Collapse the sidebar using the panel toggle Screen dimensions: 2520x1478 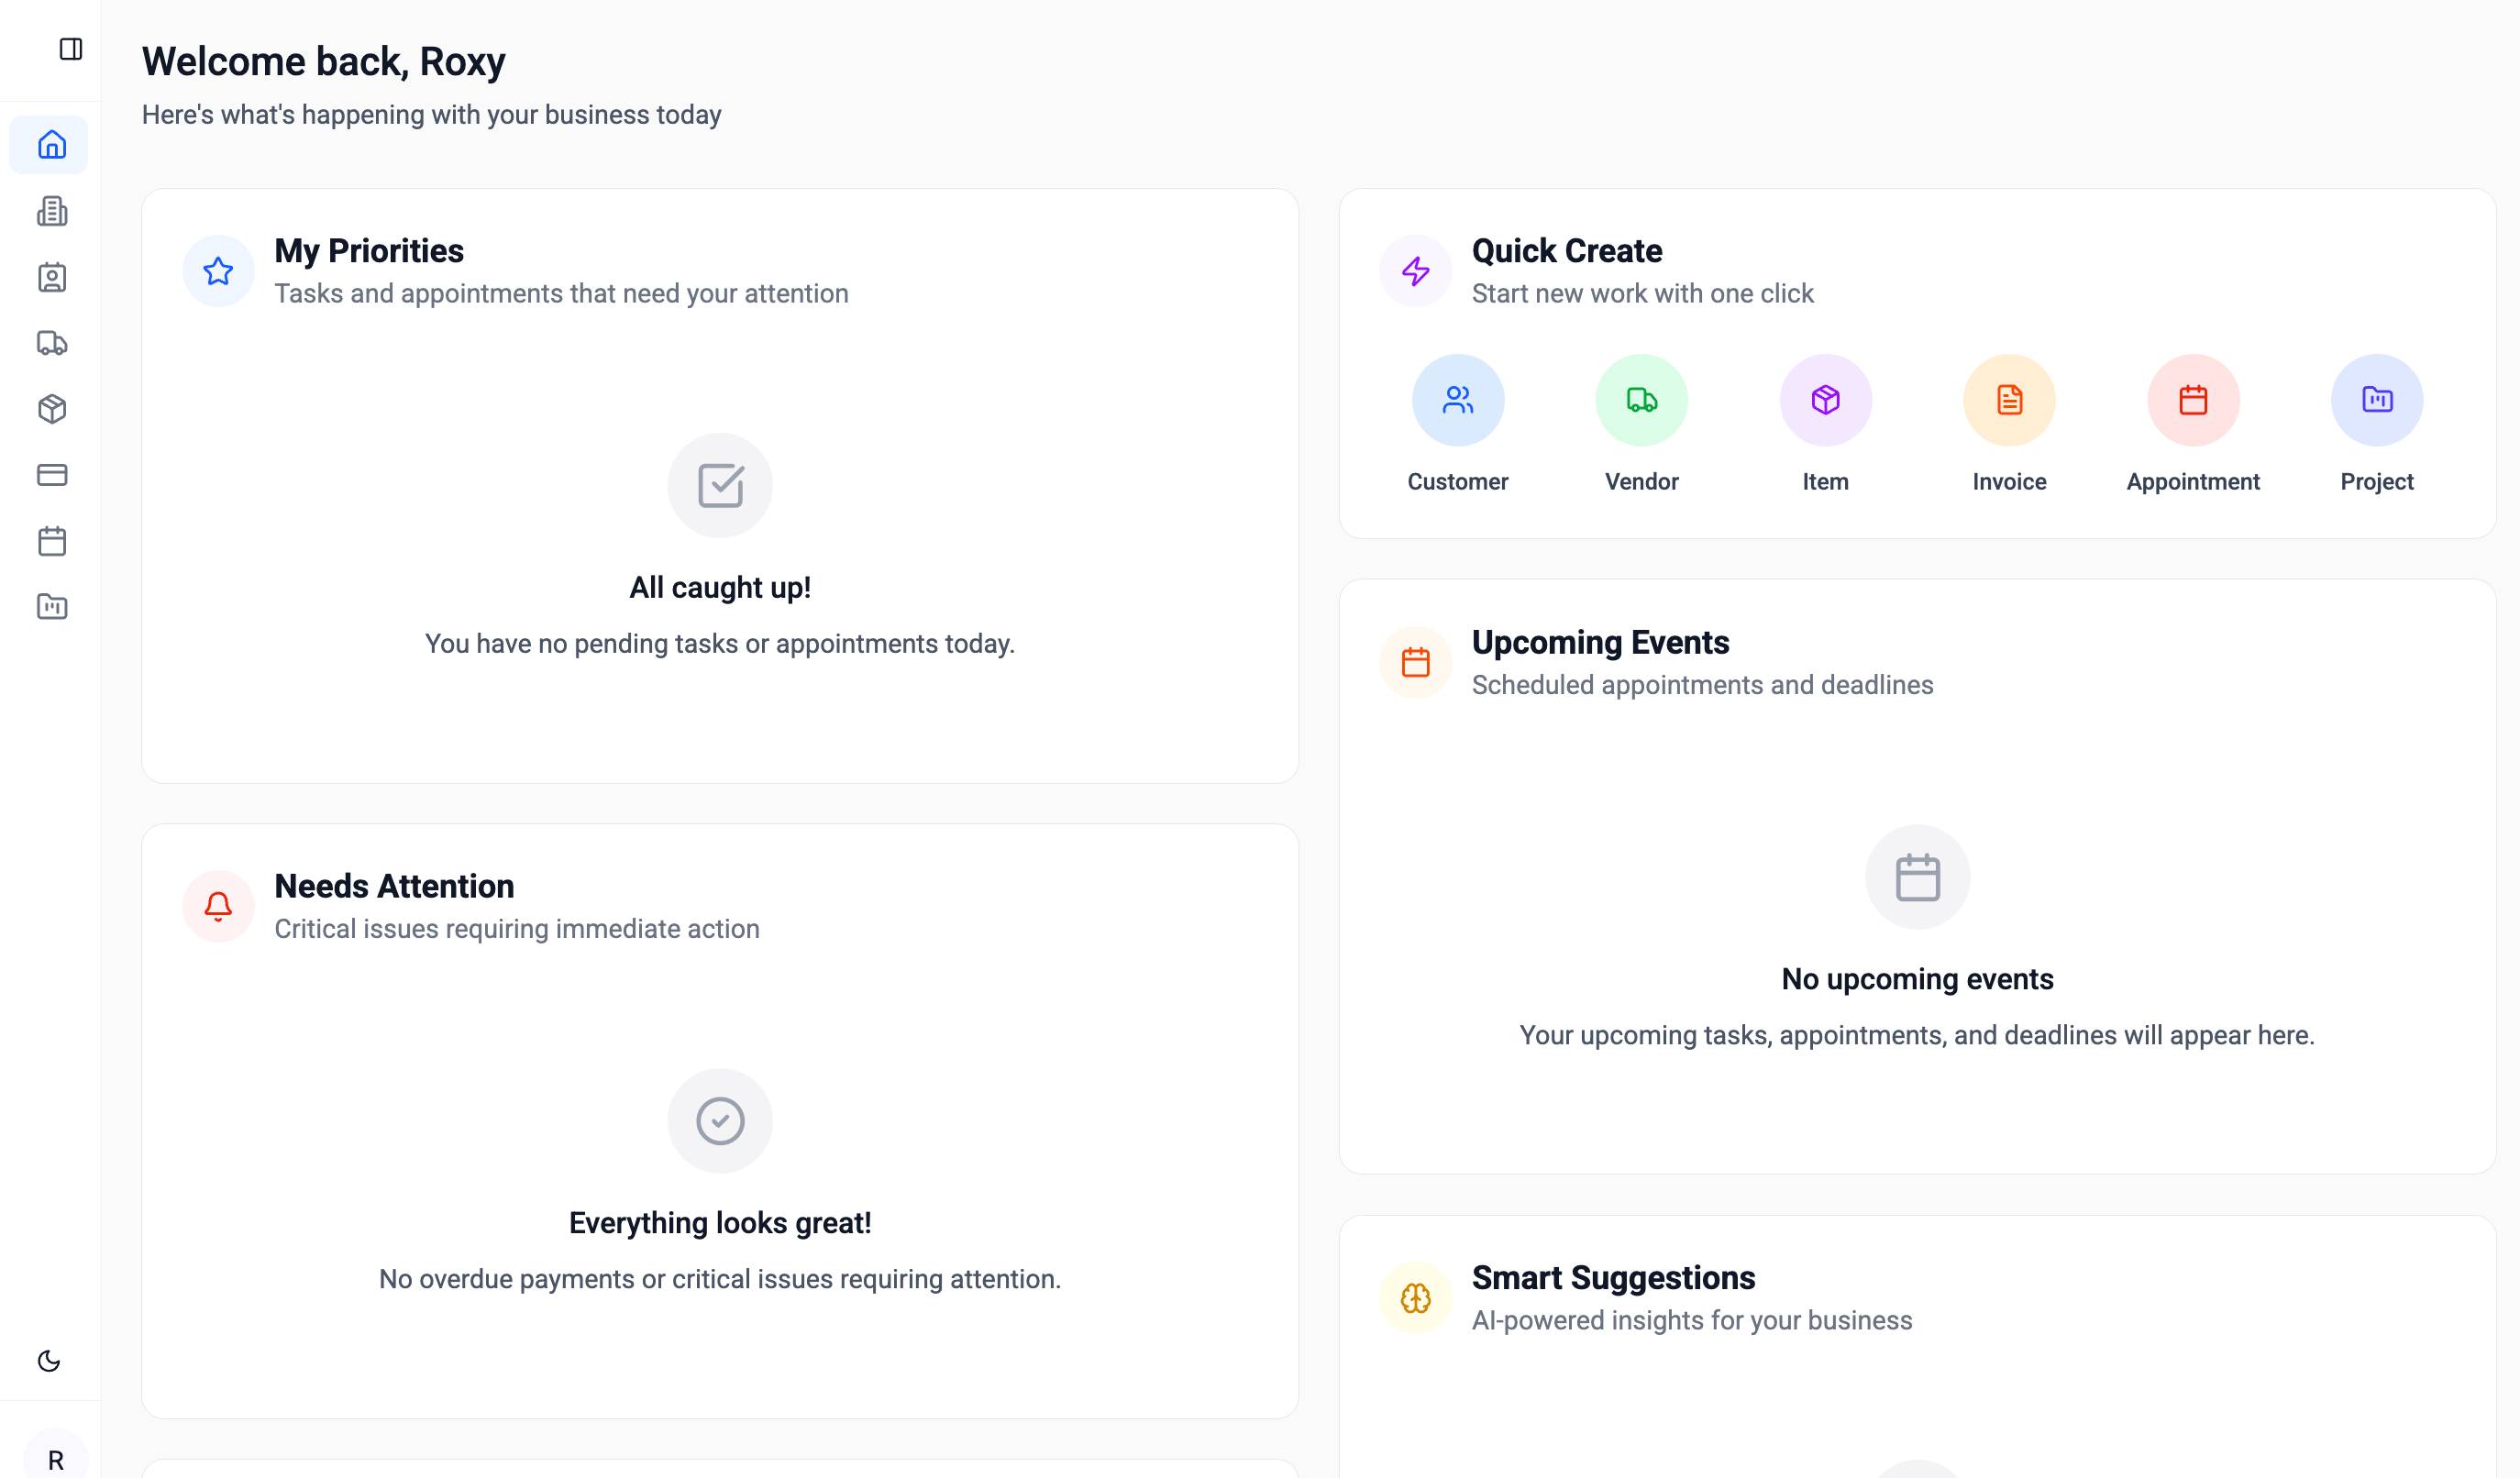[70, 48]
